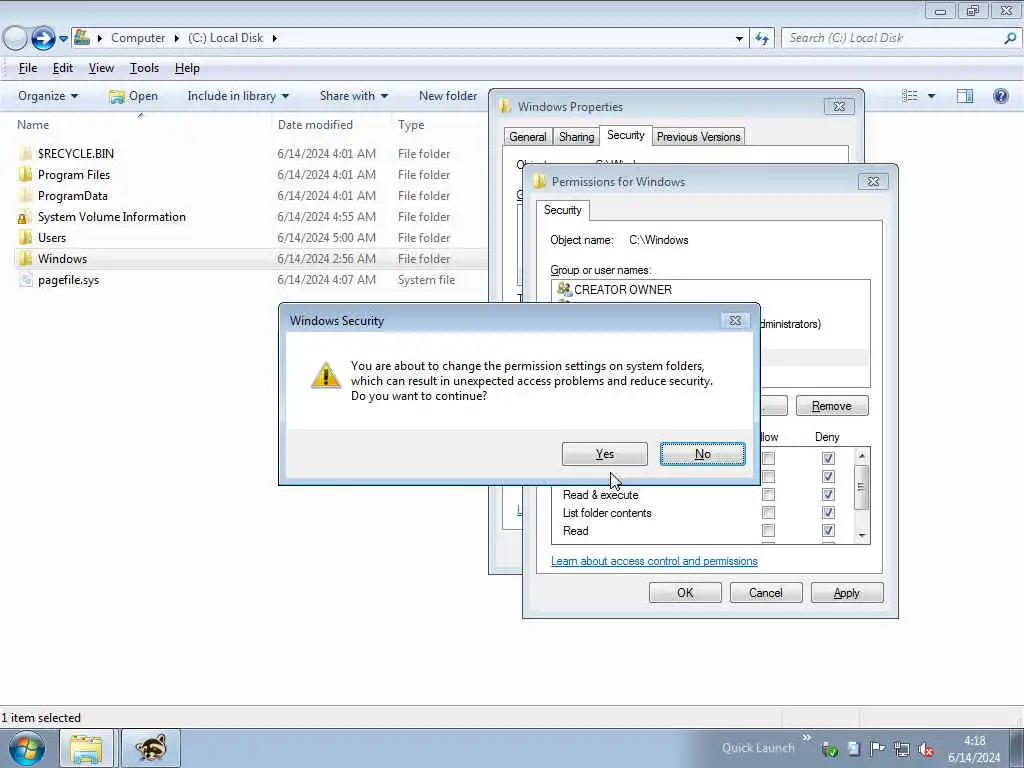This screenshot has height=768, width=1024.
Task: Sort by the Name column header
Action: coord(140,125)
